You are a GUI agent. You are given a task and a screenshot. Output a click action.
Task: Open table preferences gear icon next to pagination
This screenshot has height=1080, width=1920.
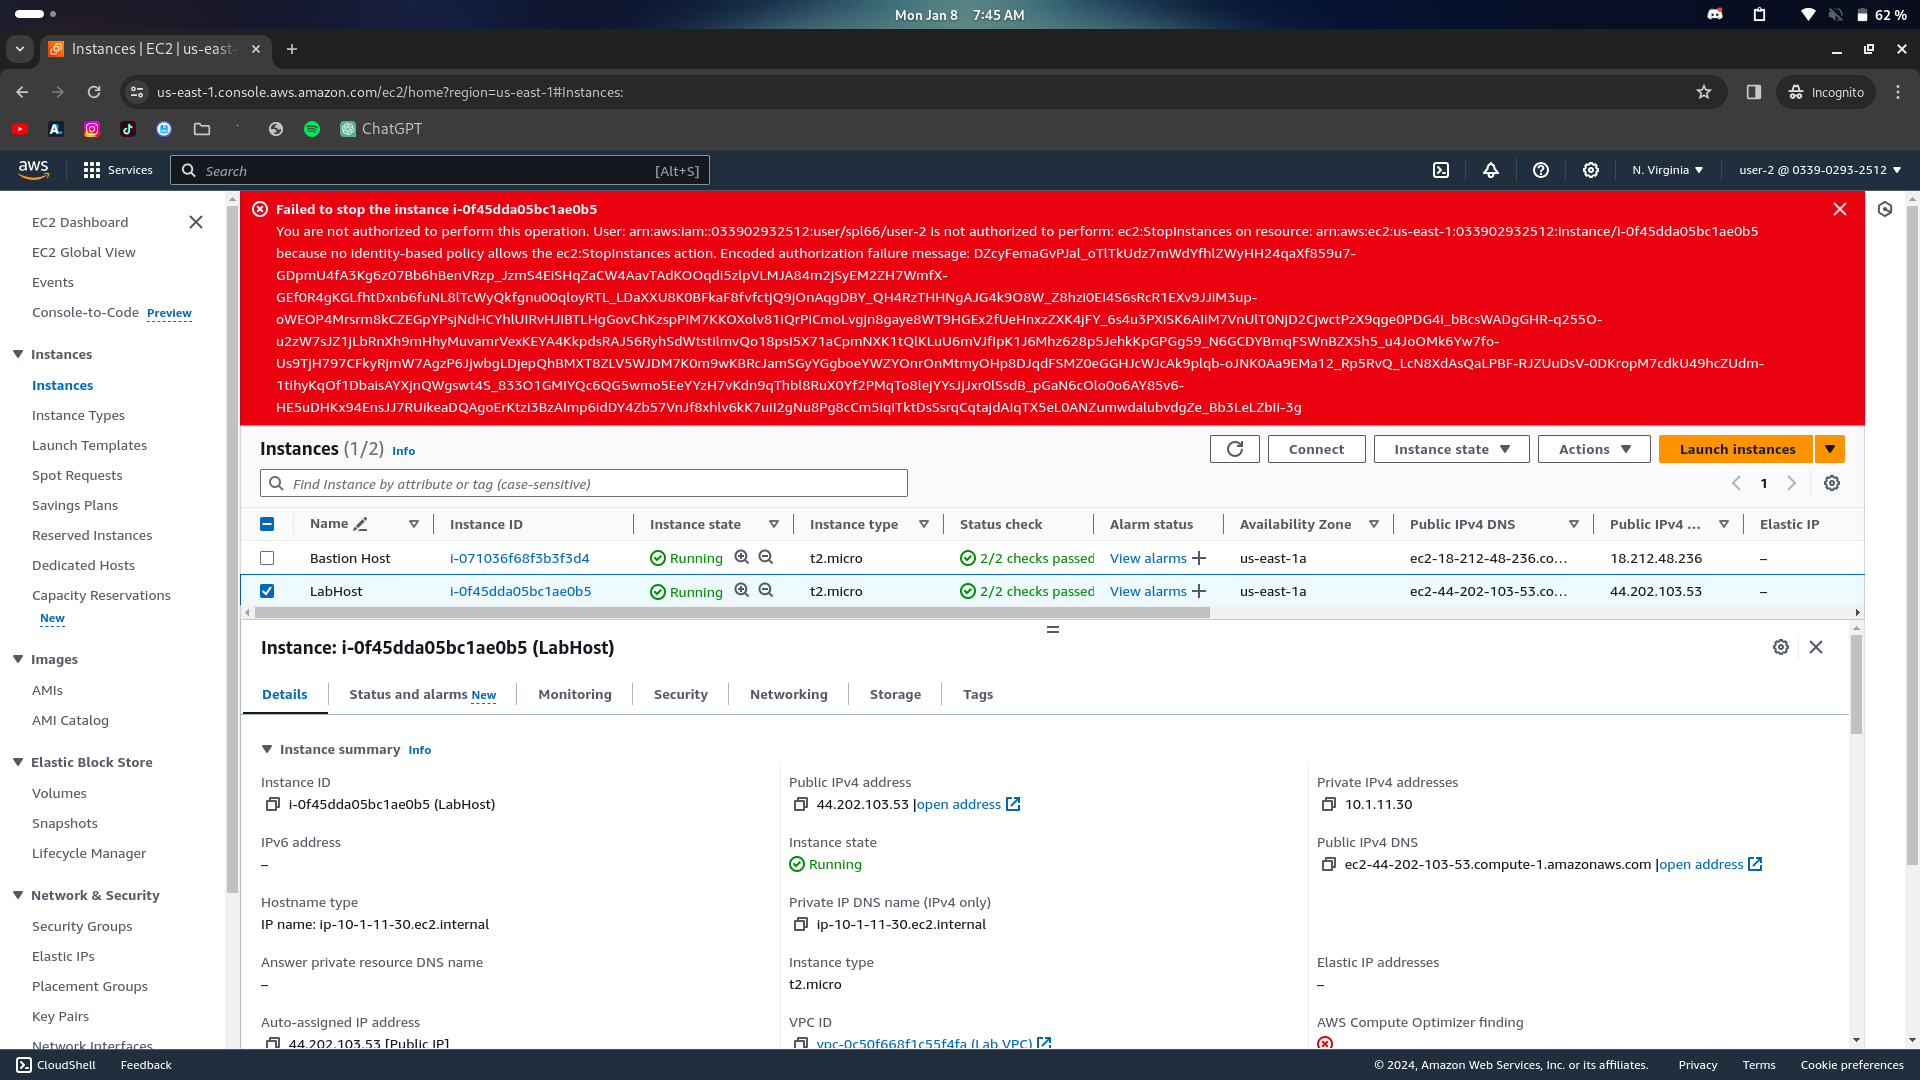1832,483
